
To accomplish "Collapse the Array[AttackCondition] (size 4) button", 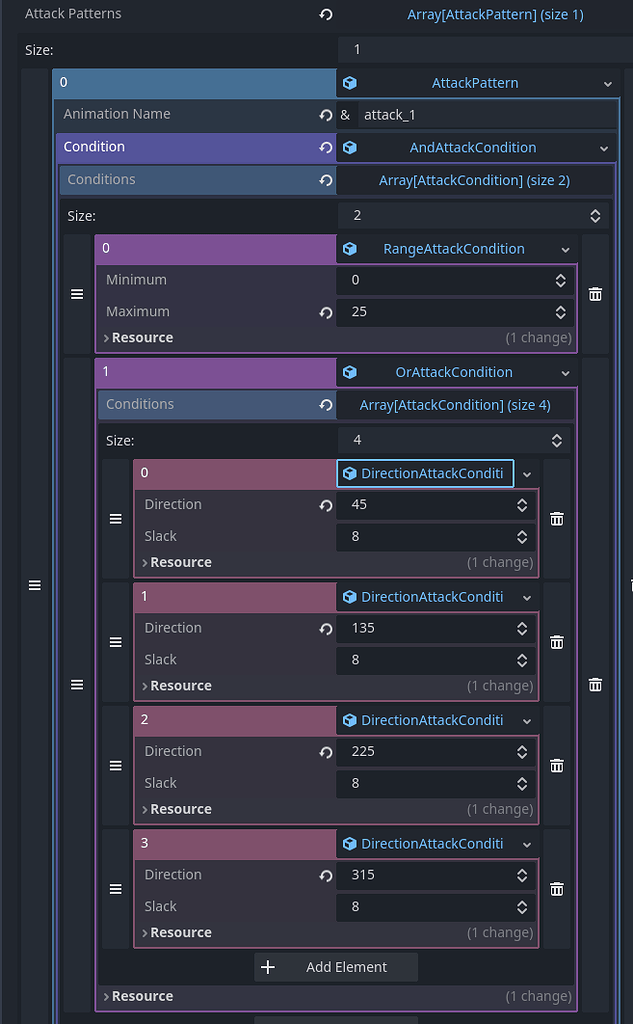I will (x=455, y=405).
